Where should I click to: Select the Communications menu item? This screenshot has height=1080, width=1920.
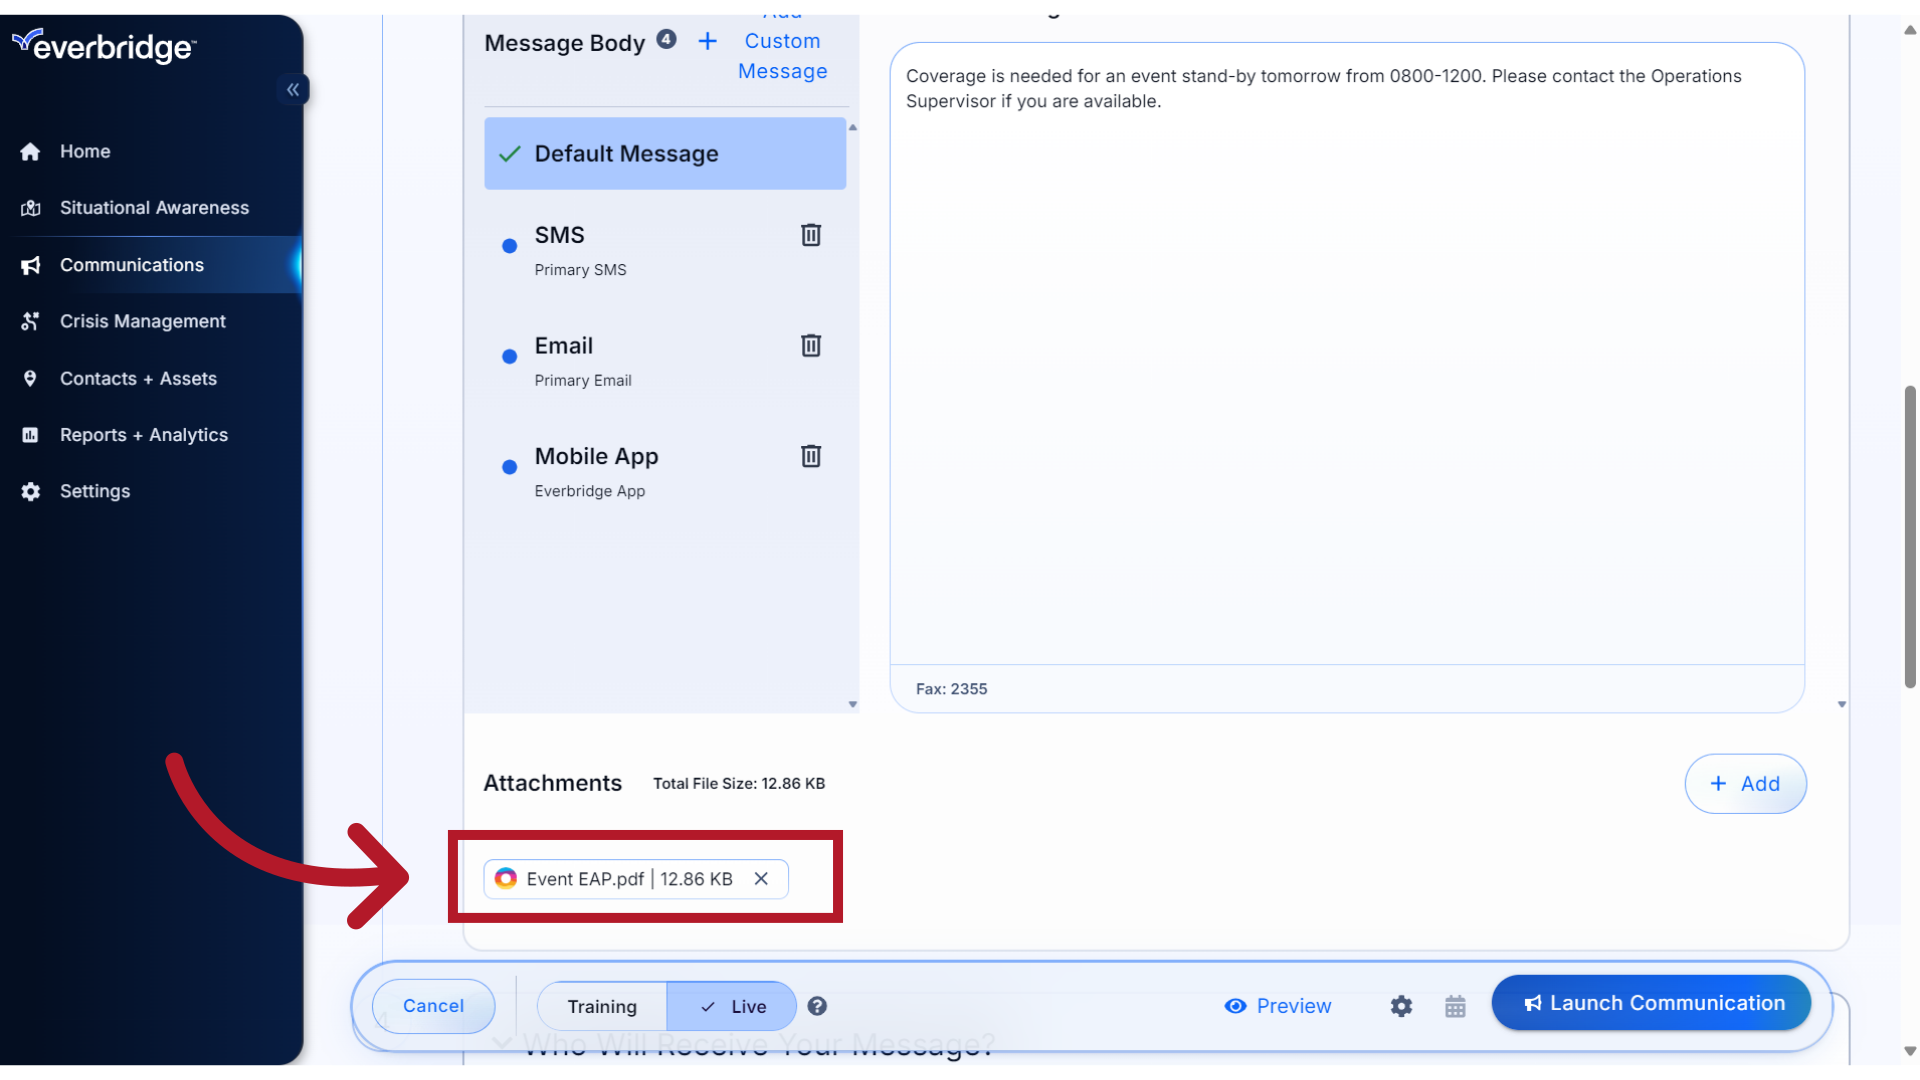132,264
